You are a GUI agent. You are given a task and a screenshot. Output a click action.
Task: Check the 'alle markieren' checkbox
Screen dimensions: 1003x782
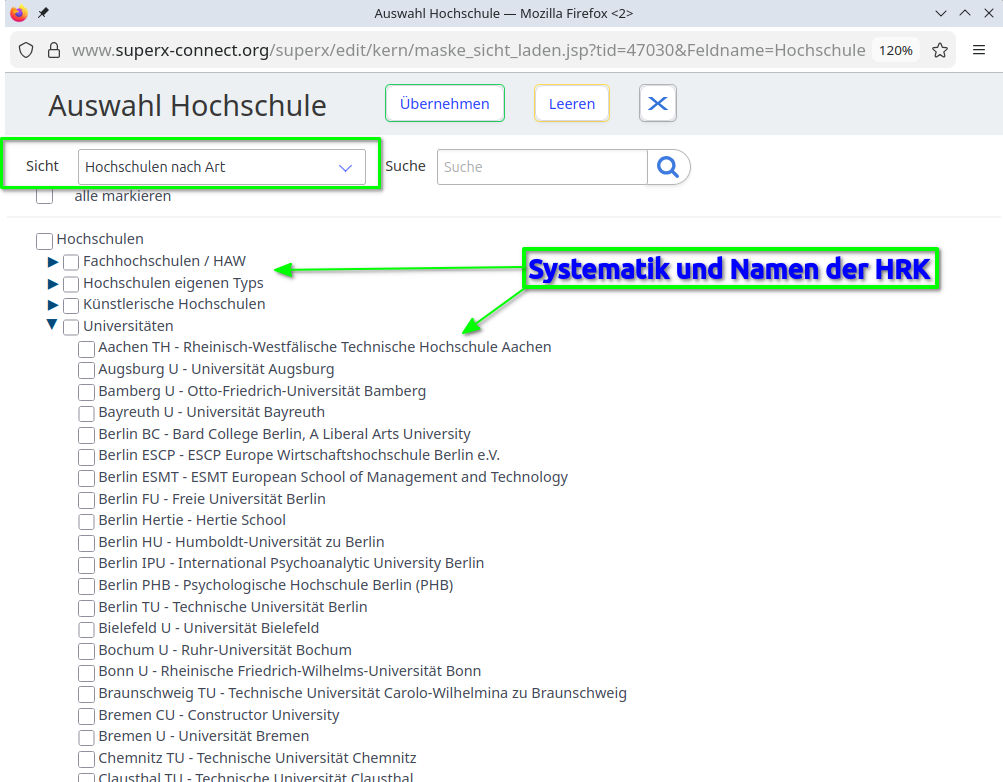point(45,196)
